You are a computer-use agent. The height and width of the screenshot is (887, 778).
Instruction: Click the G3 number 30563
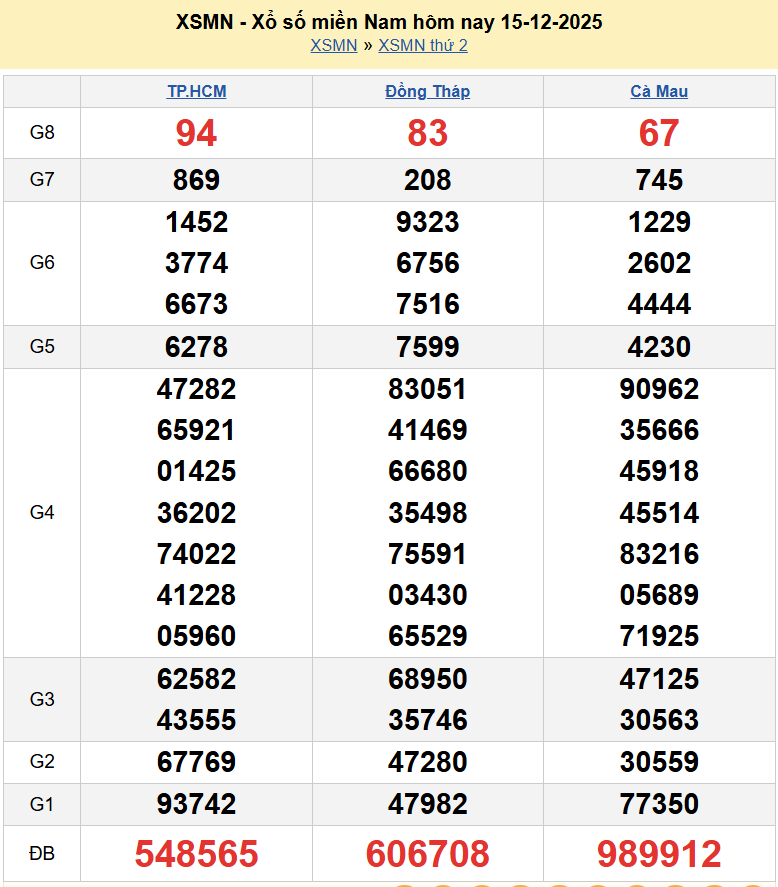click(659, 720)
